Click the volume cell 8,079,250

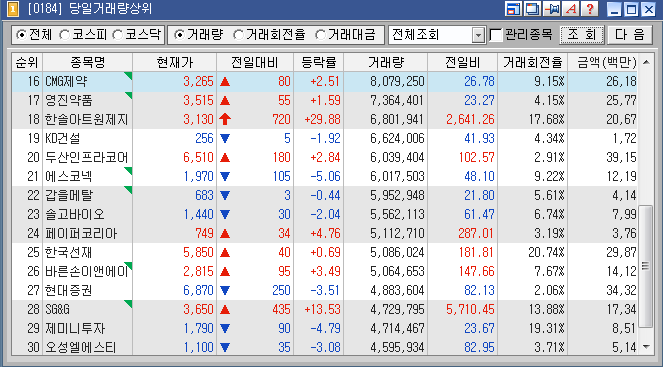click(397, 82)
